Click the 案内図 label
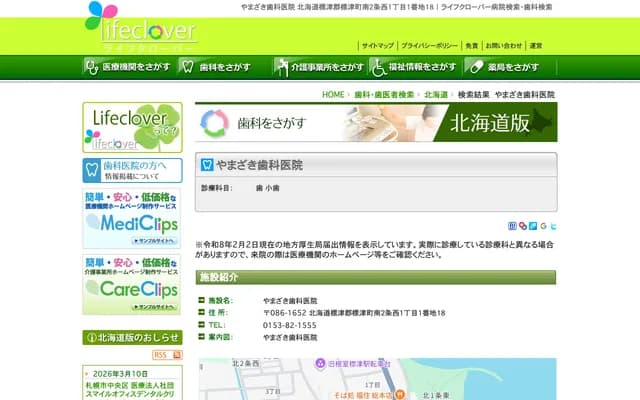Image resolution: width=640 pixels, height=400 pixels. pos(220,337)
